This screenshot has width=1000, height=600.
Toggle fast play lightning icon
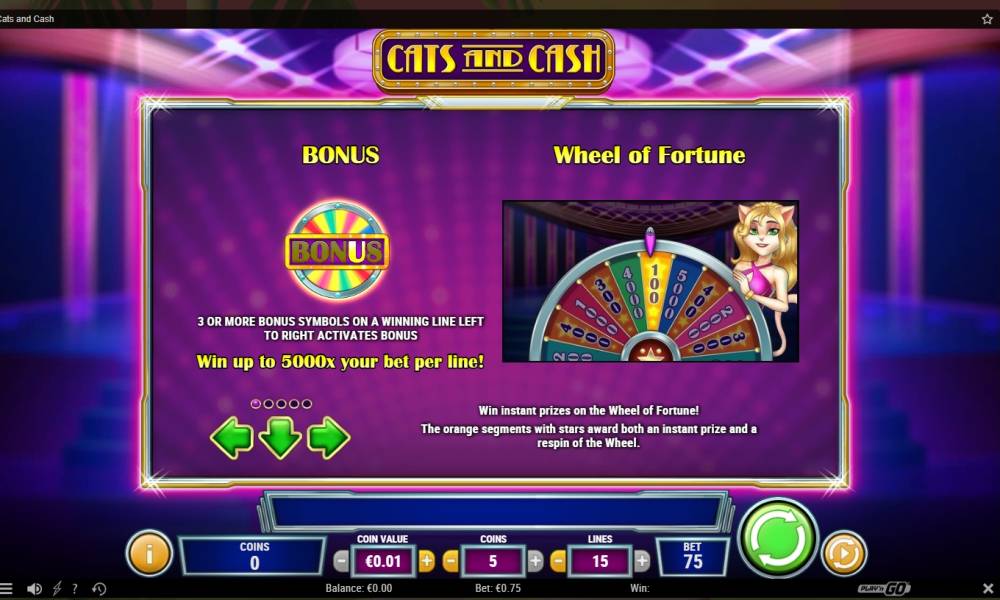click(57, 589)
